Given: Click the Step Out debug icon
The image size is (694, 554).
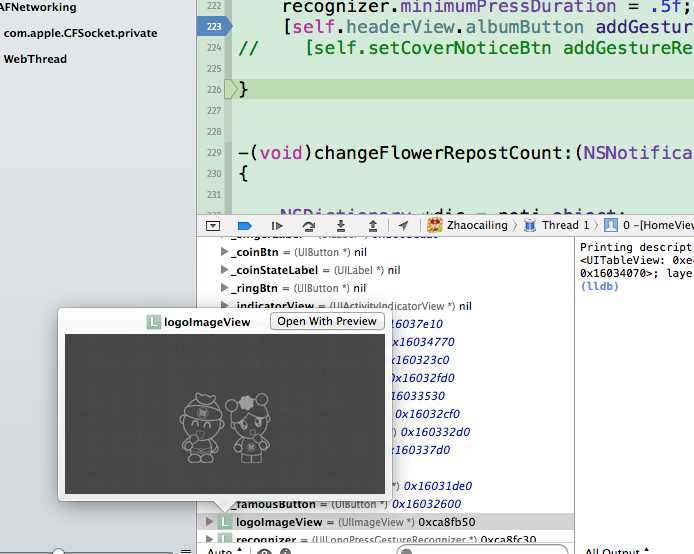Looking at the screenshot, I should (373, 226).
